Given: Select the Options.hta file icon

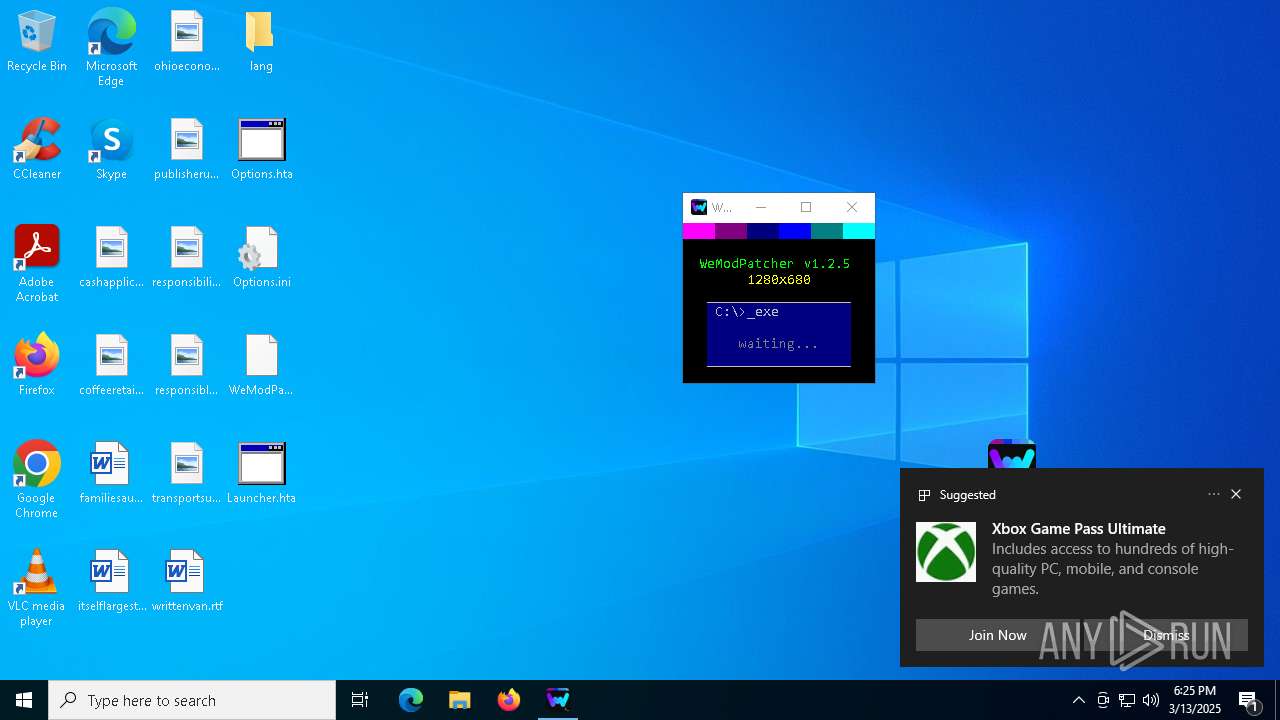Looking at the screenshot, I should (262, 149).
